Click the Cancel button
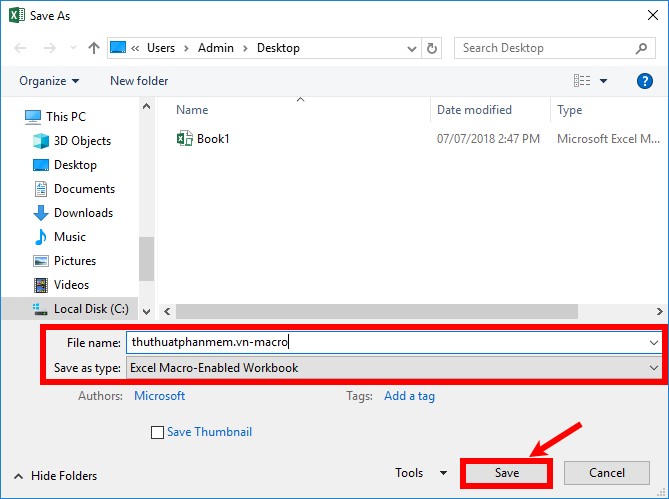The image size is (669, 499). pyautogui.click(x=607, y=473)
